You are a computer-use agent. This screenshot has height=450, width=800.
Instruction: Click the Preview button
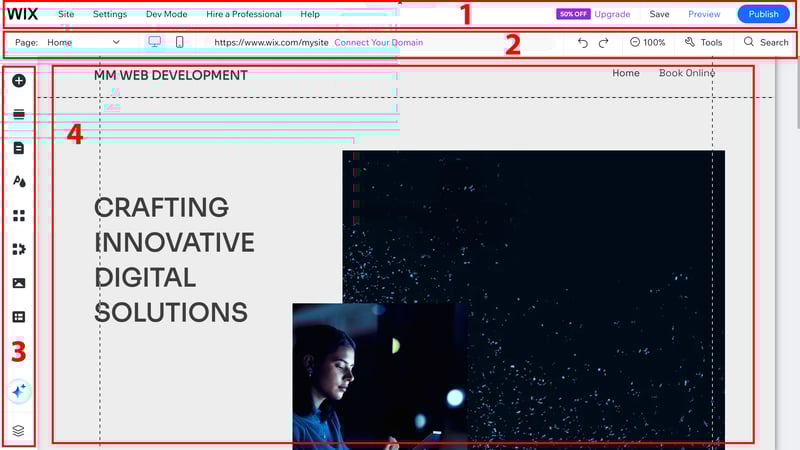click(x=704, y=14)
